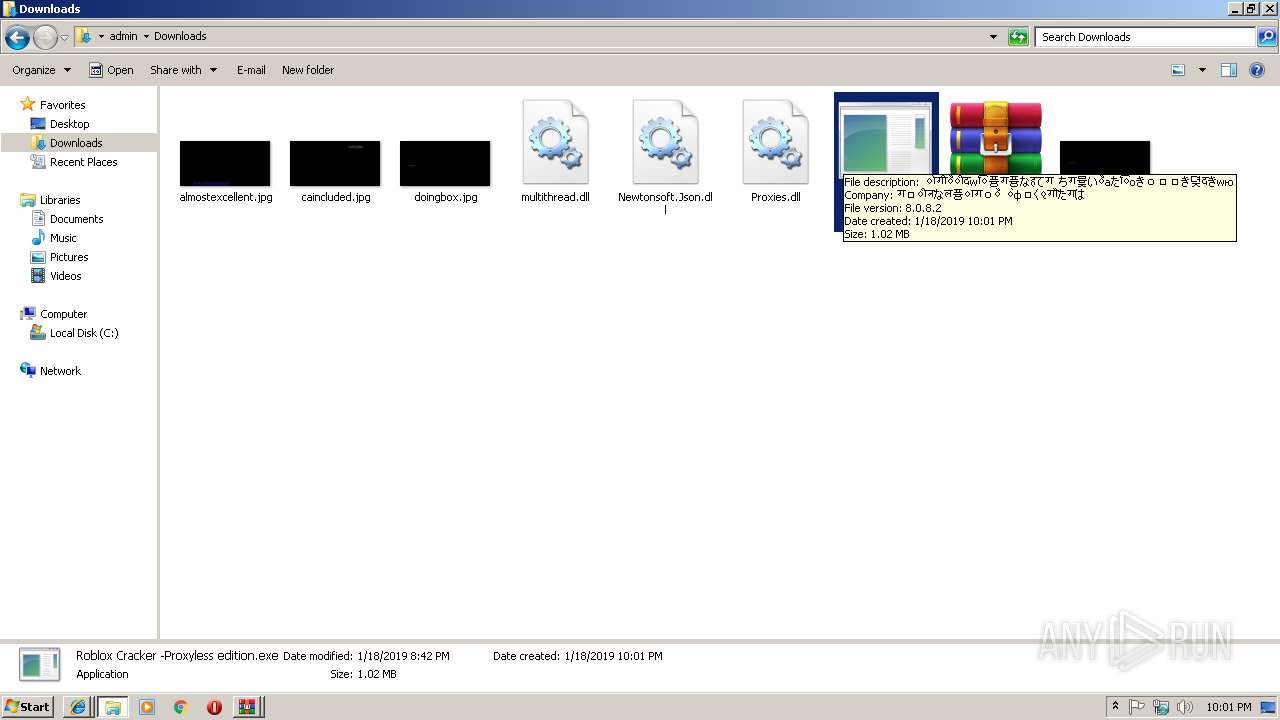This screenshot has height=720, width=1280.
Task: Select the last black image thumbnail
Action: 1105,157
